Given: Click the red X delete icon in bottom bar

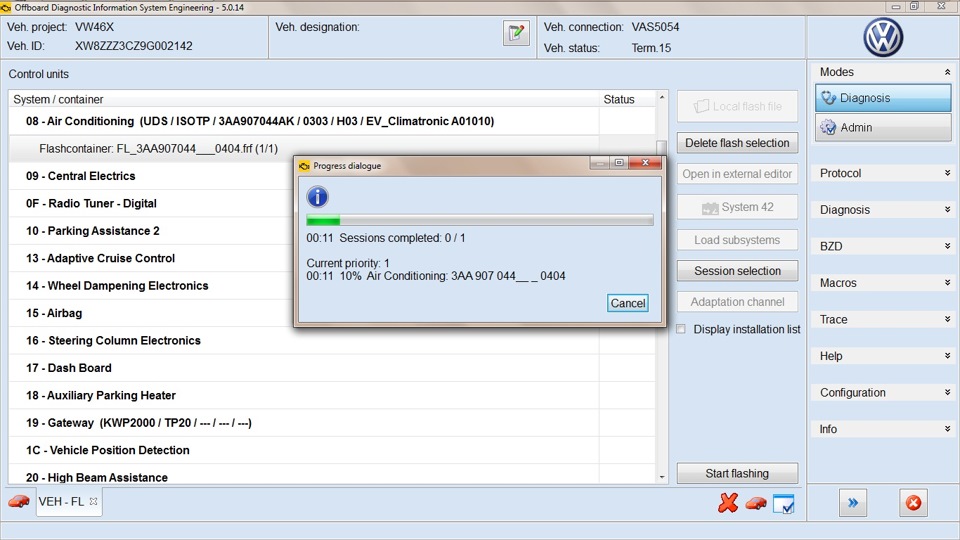Looking at the screenshot, I should click(727, 503).
